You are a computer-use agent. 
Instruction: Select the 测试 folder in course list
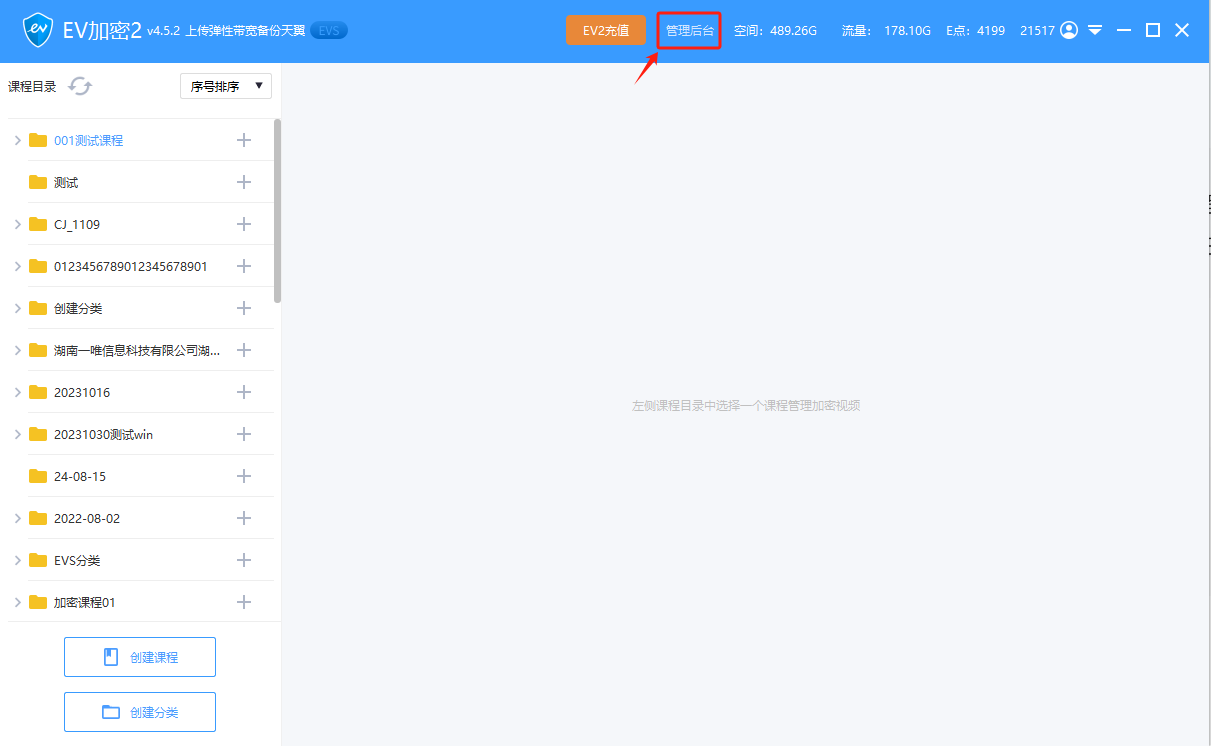click(66, 183)
